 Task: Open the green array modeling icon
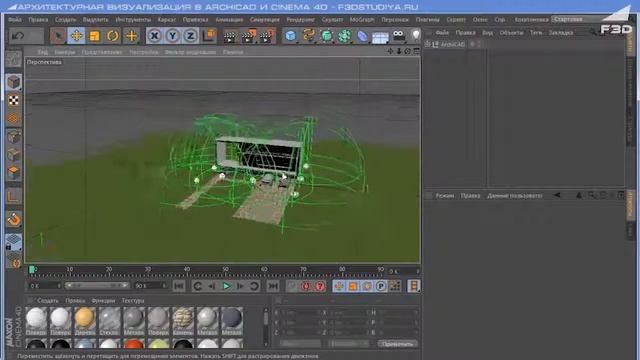click(344, 36)
